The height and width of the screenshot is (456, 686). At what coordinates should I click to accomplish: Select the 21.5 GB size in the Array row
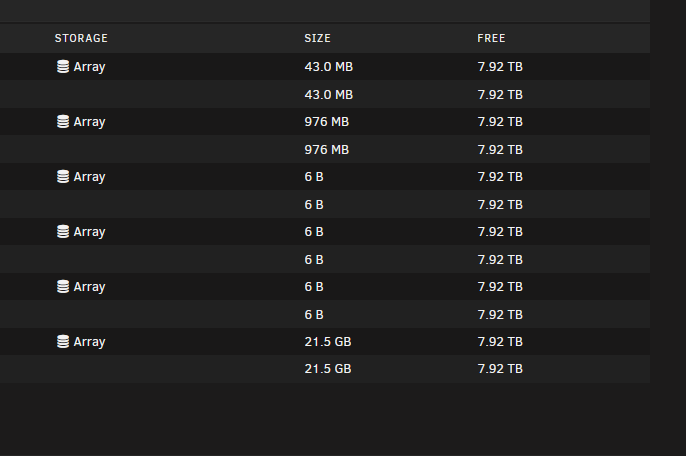coord(328,341)
